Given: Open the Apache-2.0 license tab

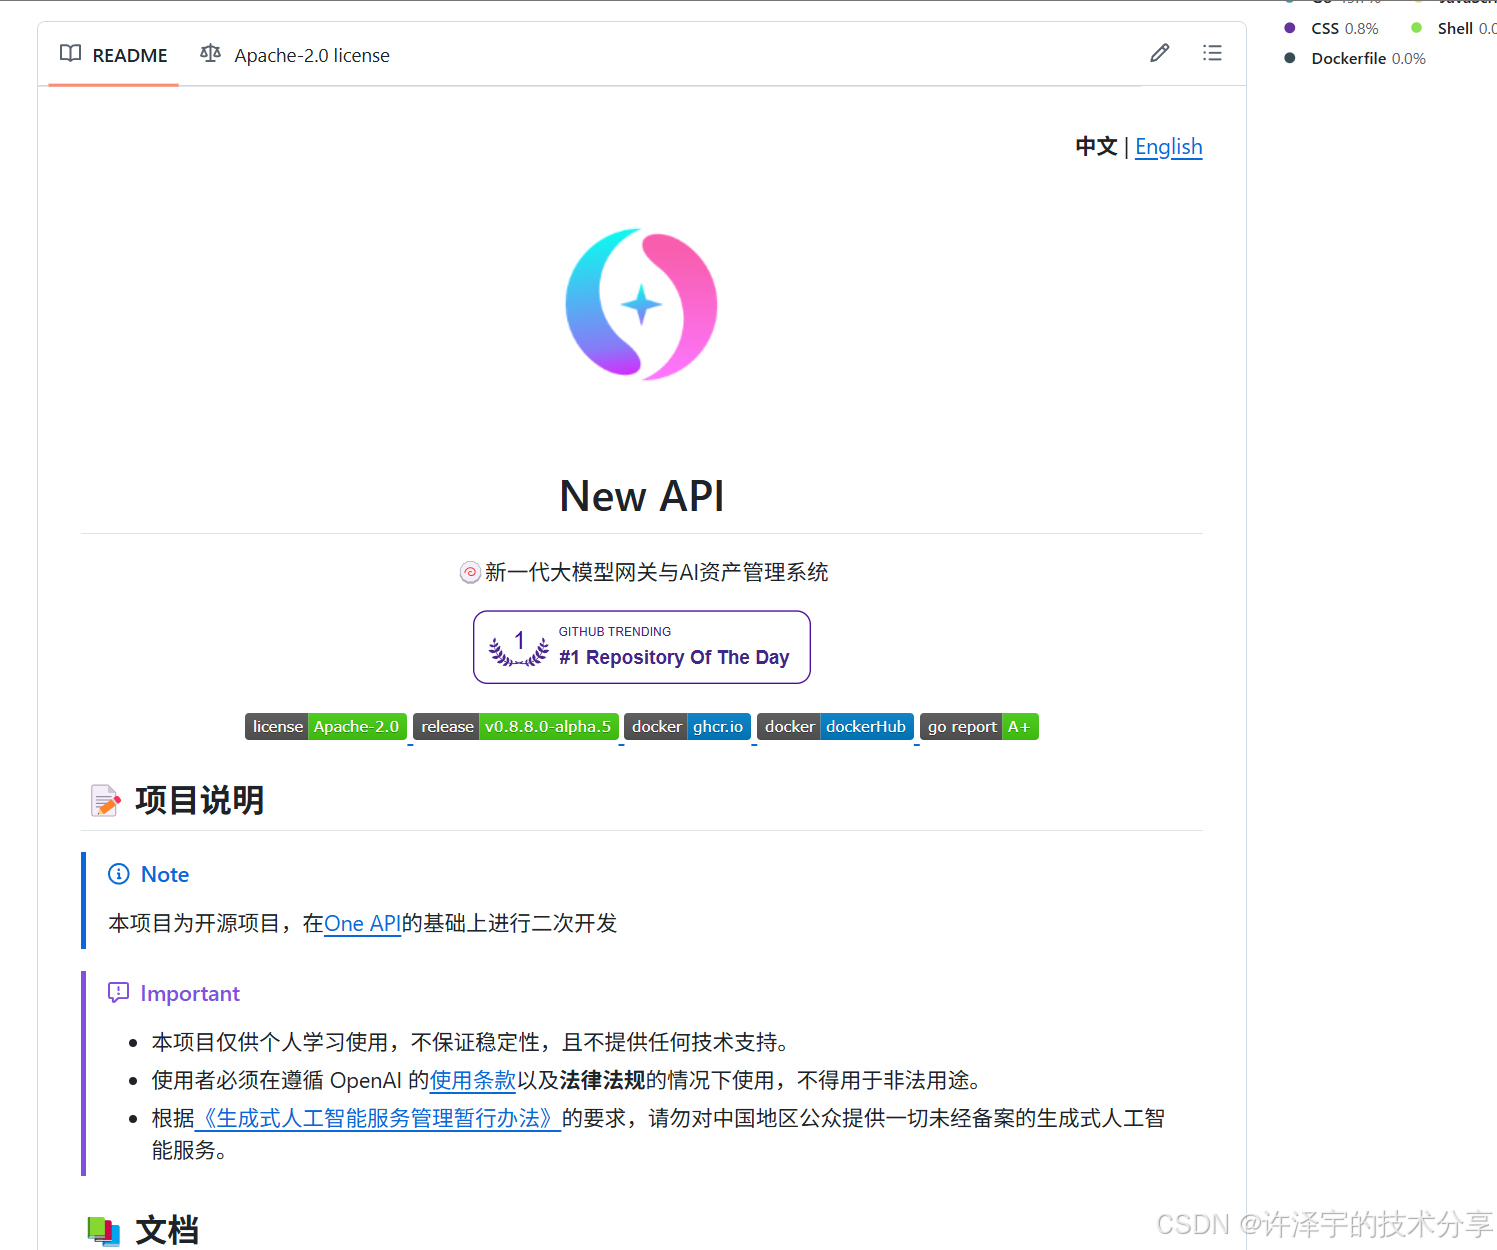Looking at the screenshot, I should point(311,55).
